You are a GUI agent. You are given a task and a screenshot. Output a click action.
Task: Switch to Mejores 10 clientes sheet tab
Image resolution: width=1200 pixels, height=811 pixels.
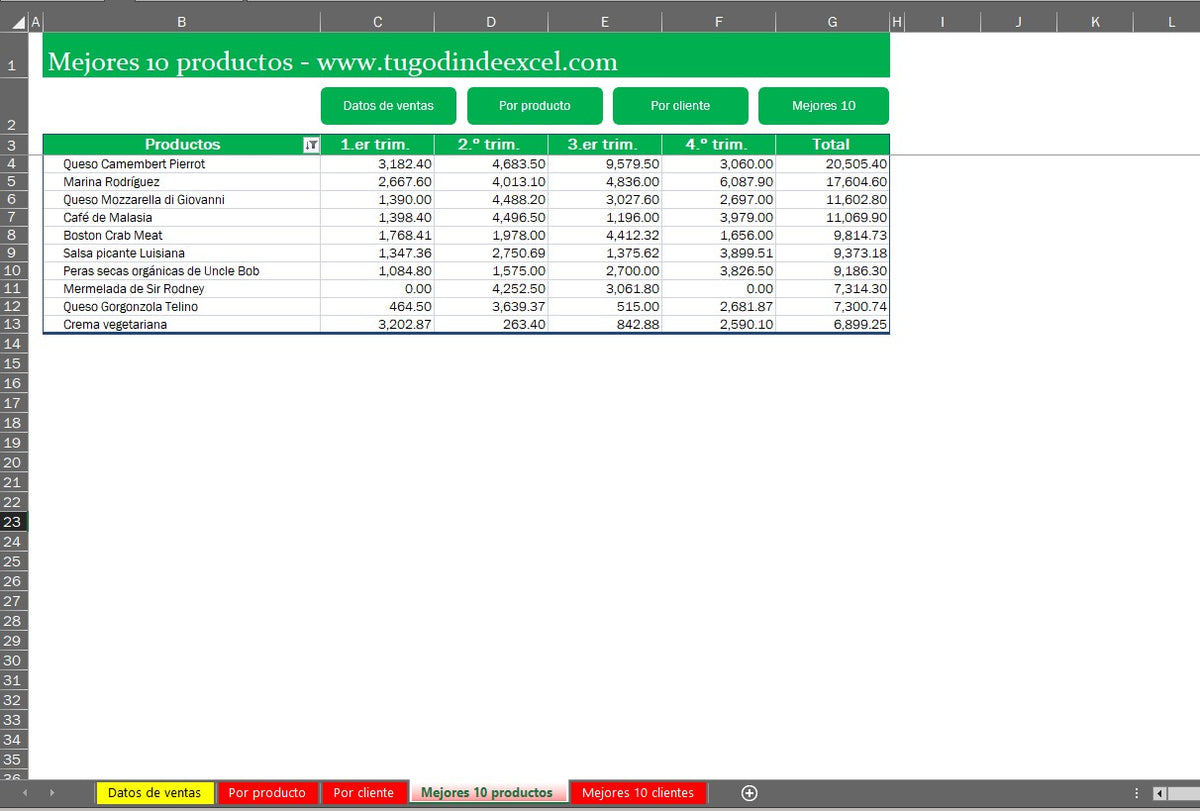638,793
